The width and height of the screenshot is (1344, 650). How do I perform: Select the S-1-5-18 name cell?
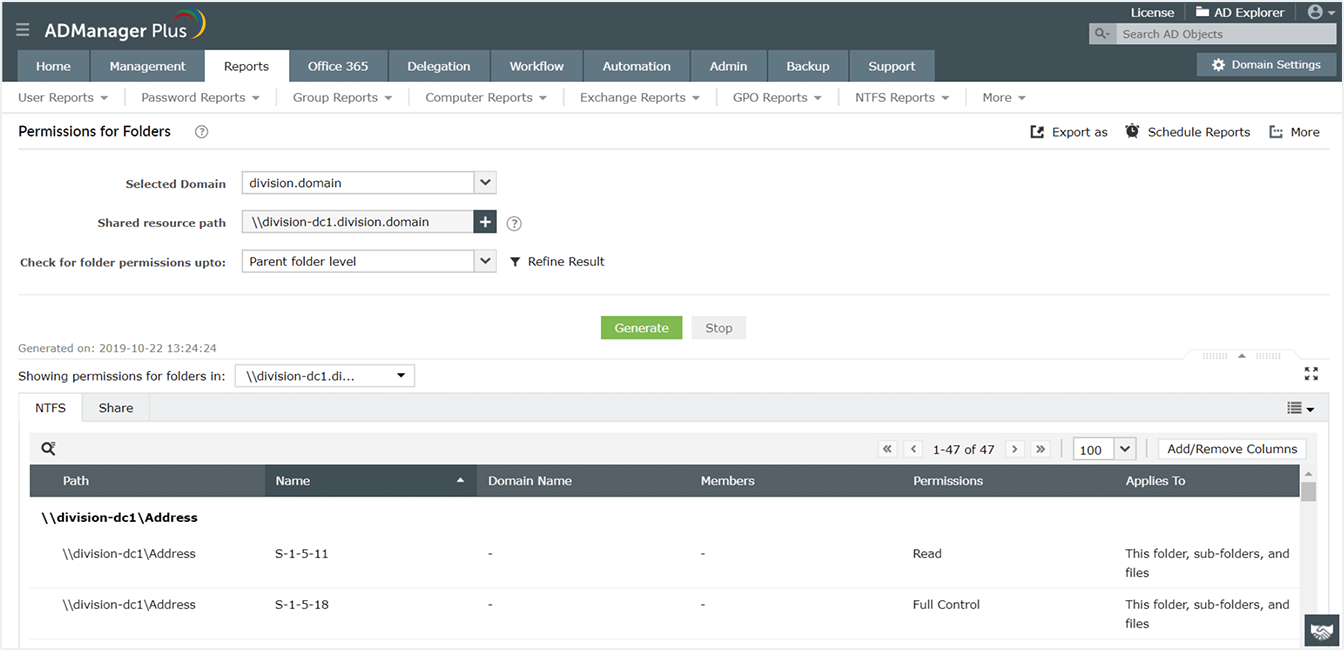click(302, 605)
